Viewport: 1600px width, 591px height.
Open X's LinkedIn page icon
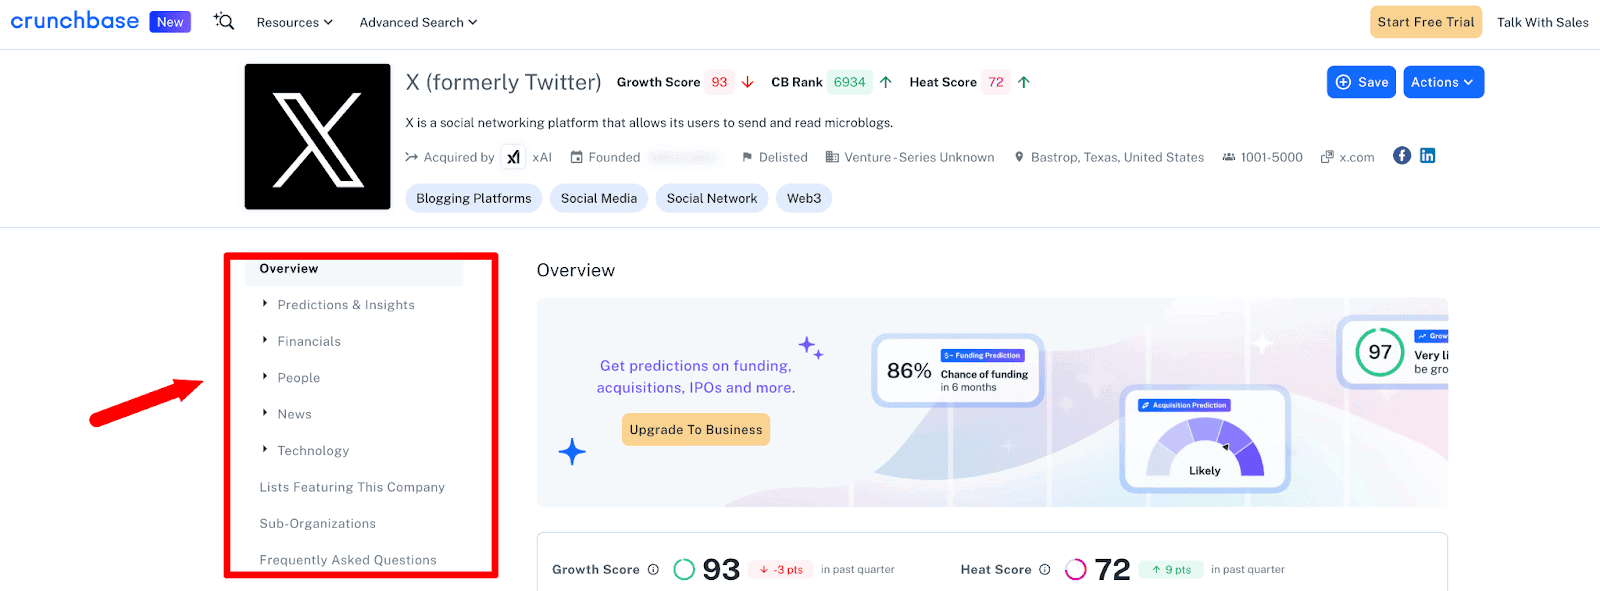(x=1428, y=156)
